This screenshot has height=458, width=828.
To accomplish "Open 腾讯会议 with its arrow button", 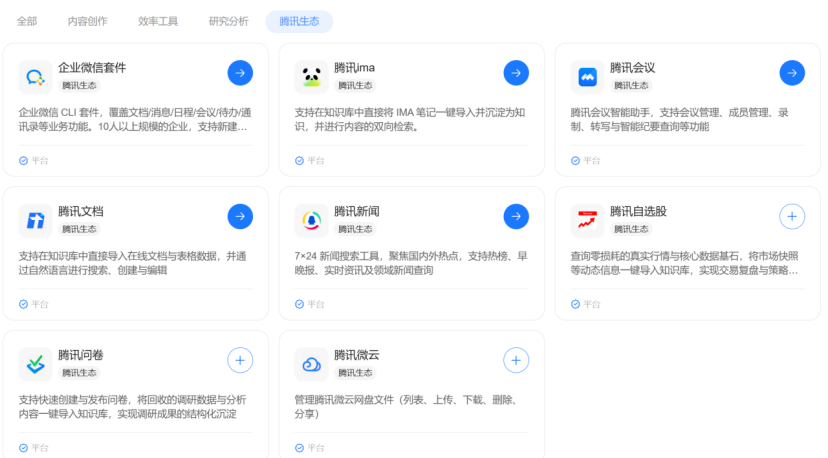I will pos(792,73).
